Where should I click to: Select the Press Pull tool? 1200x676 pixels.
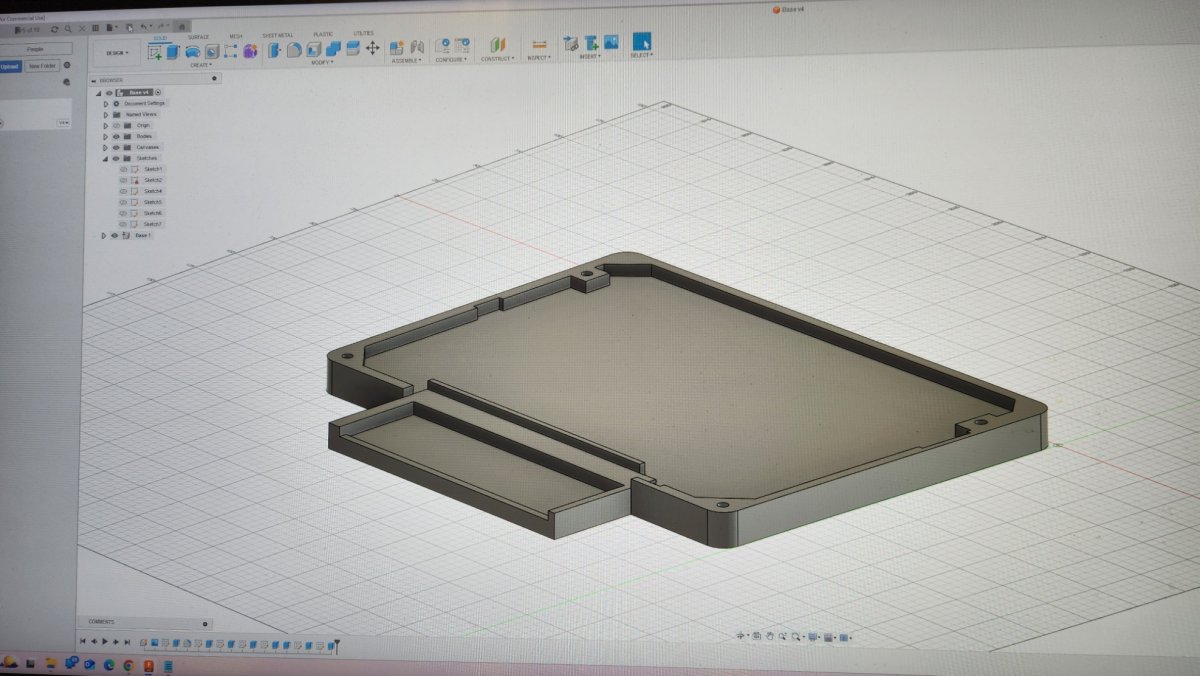pyautogui.click(x=275, y=49)
